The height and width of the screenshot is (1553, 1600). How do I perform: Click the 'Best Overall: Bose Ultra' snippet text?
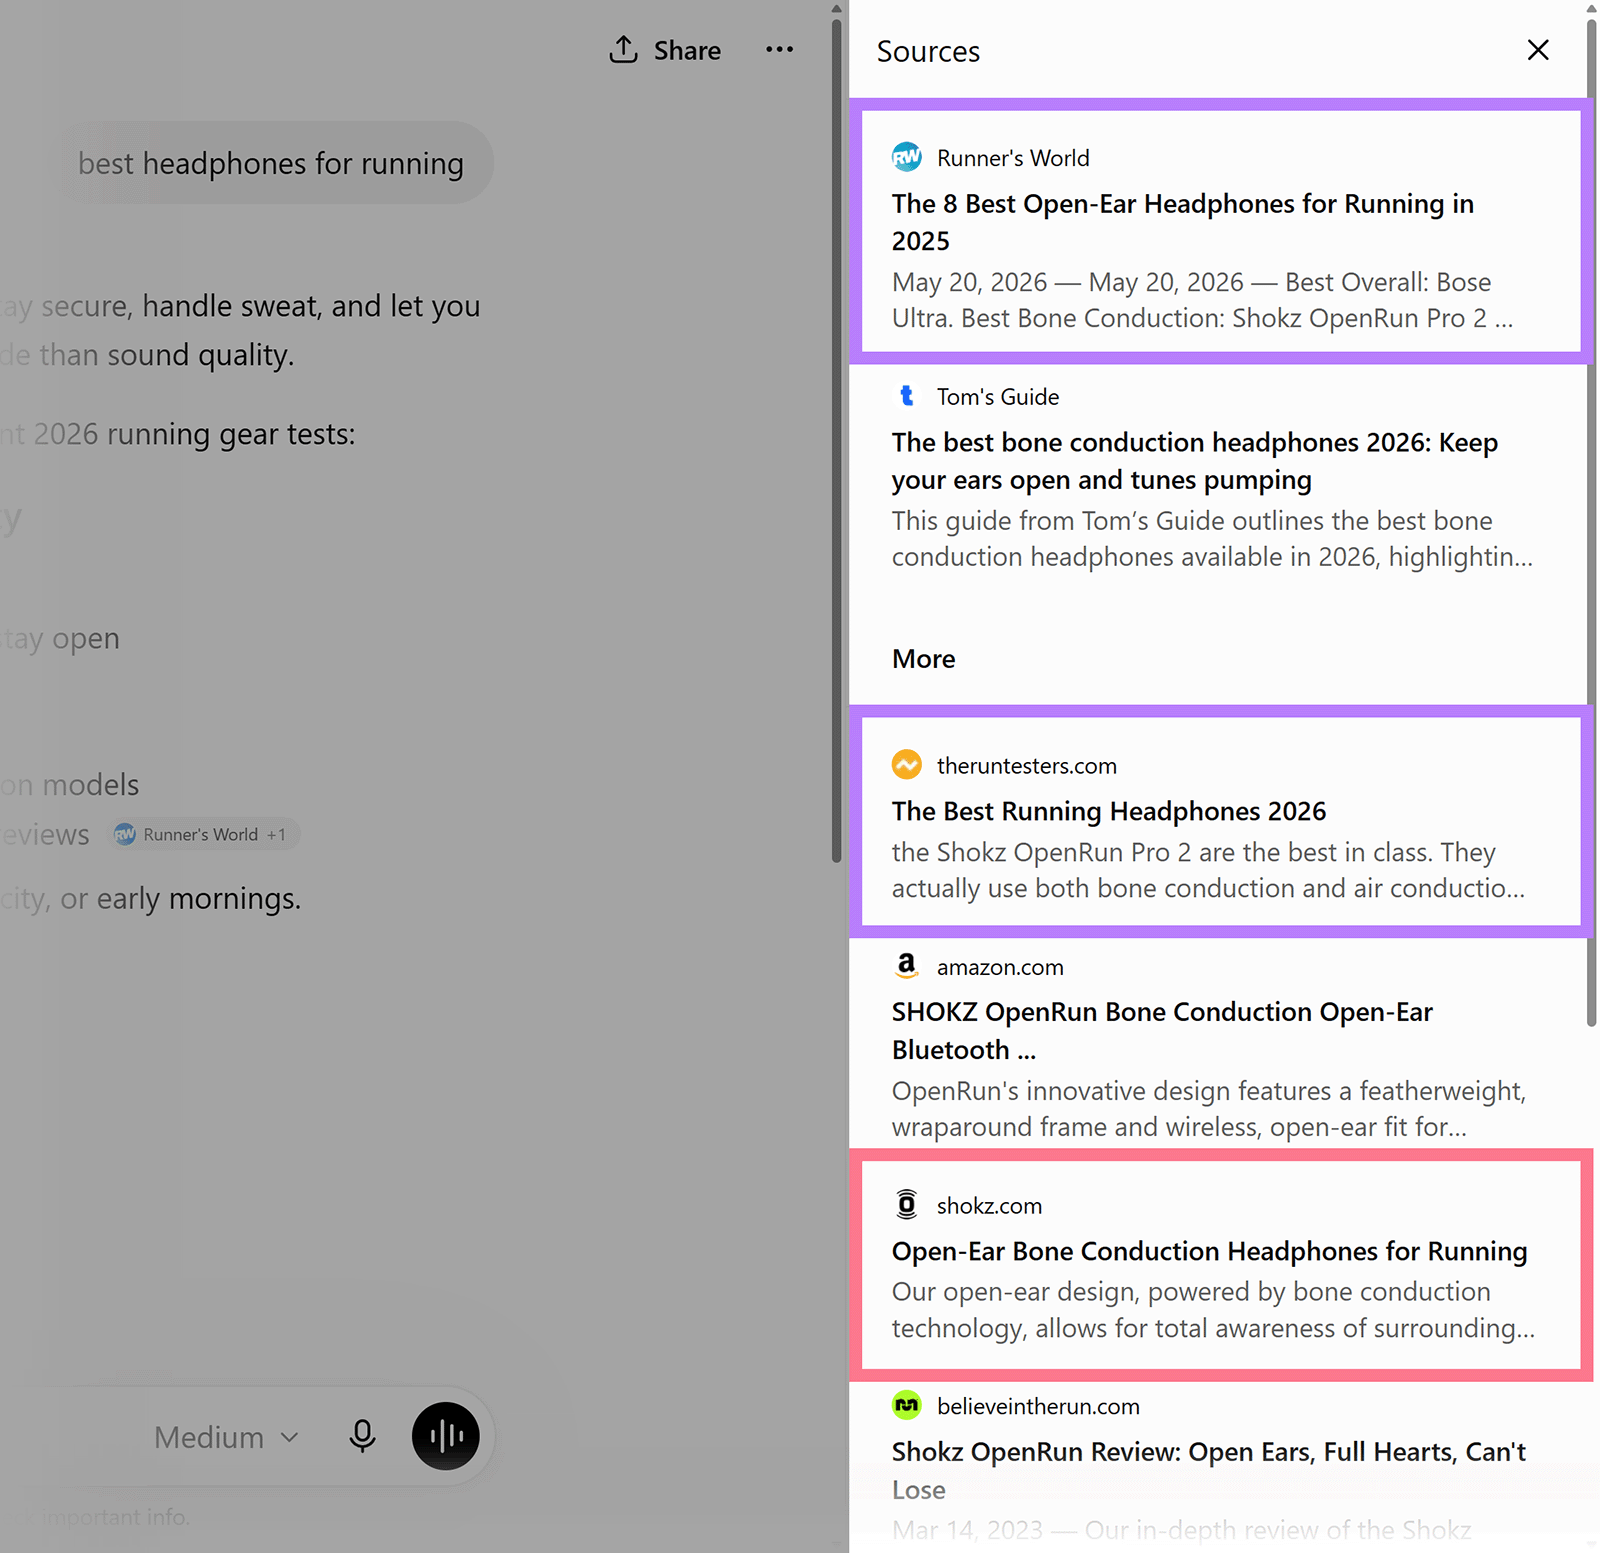[x=1202, y=300]
